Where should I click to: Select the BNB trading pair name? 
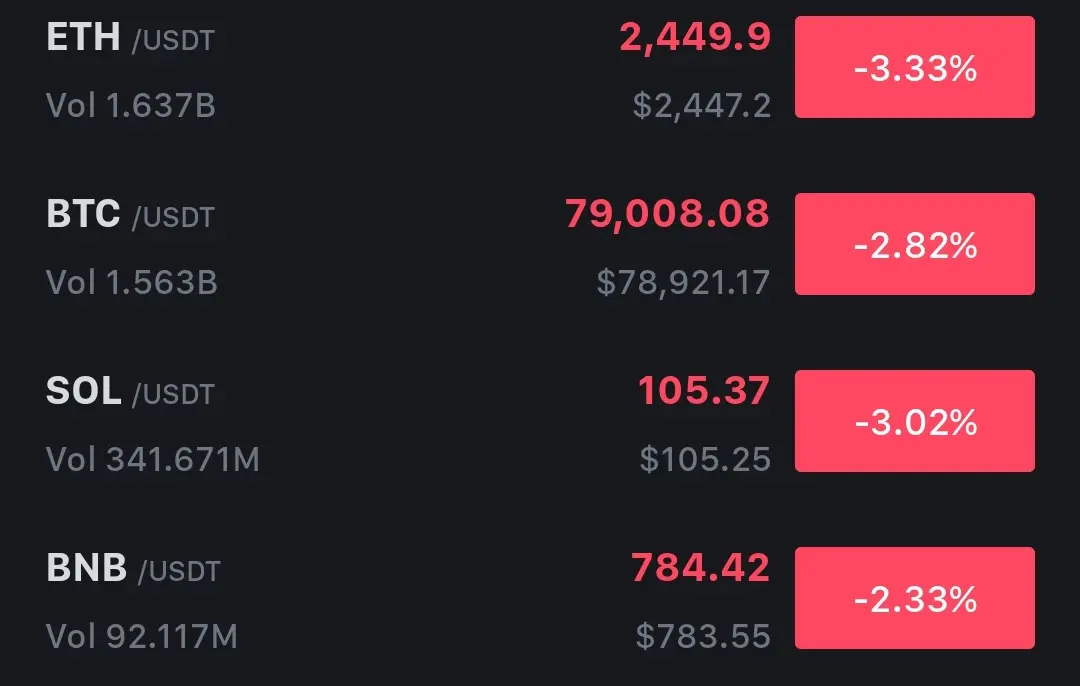pos(132,569)
